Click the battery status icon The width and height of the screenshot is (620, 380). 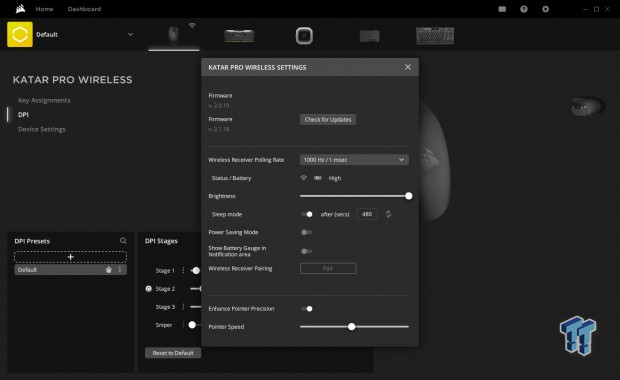coord(318,178)
